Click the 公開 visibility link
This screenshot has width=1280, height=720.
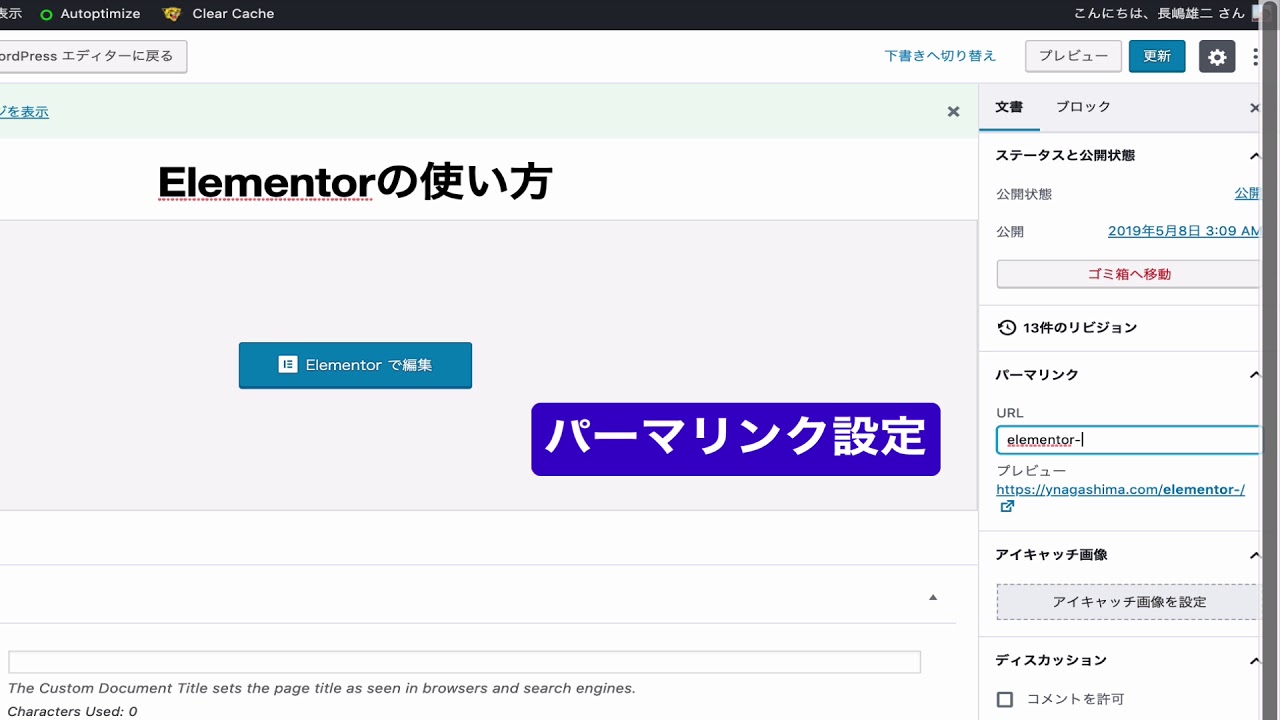pos(1247,194)
